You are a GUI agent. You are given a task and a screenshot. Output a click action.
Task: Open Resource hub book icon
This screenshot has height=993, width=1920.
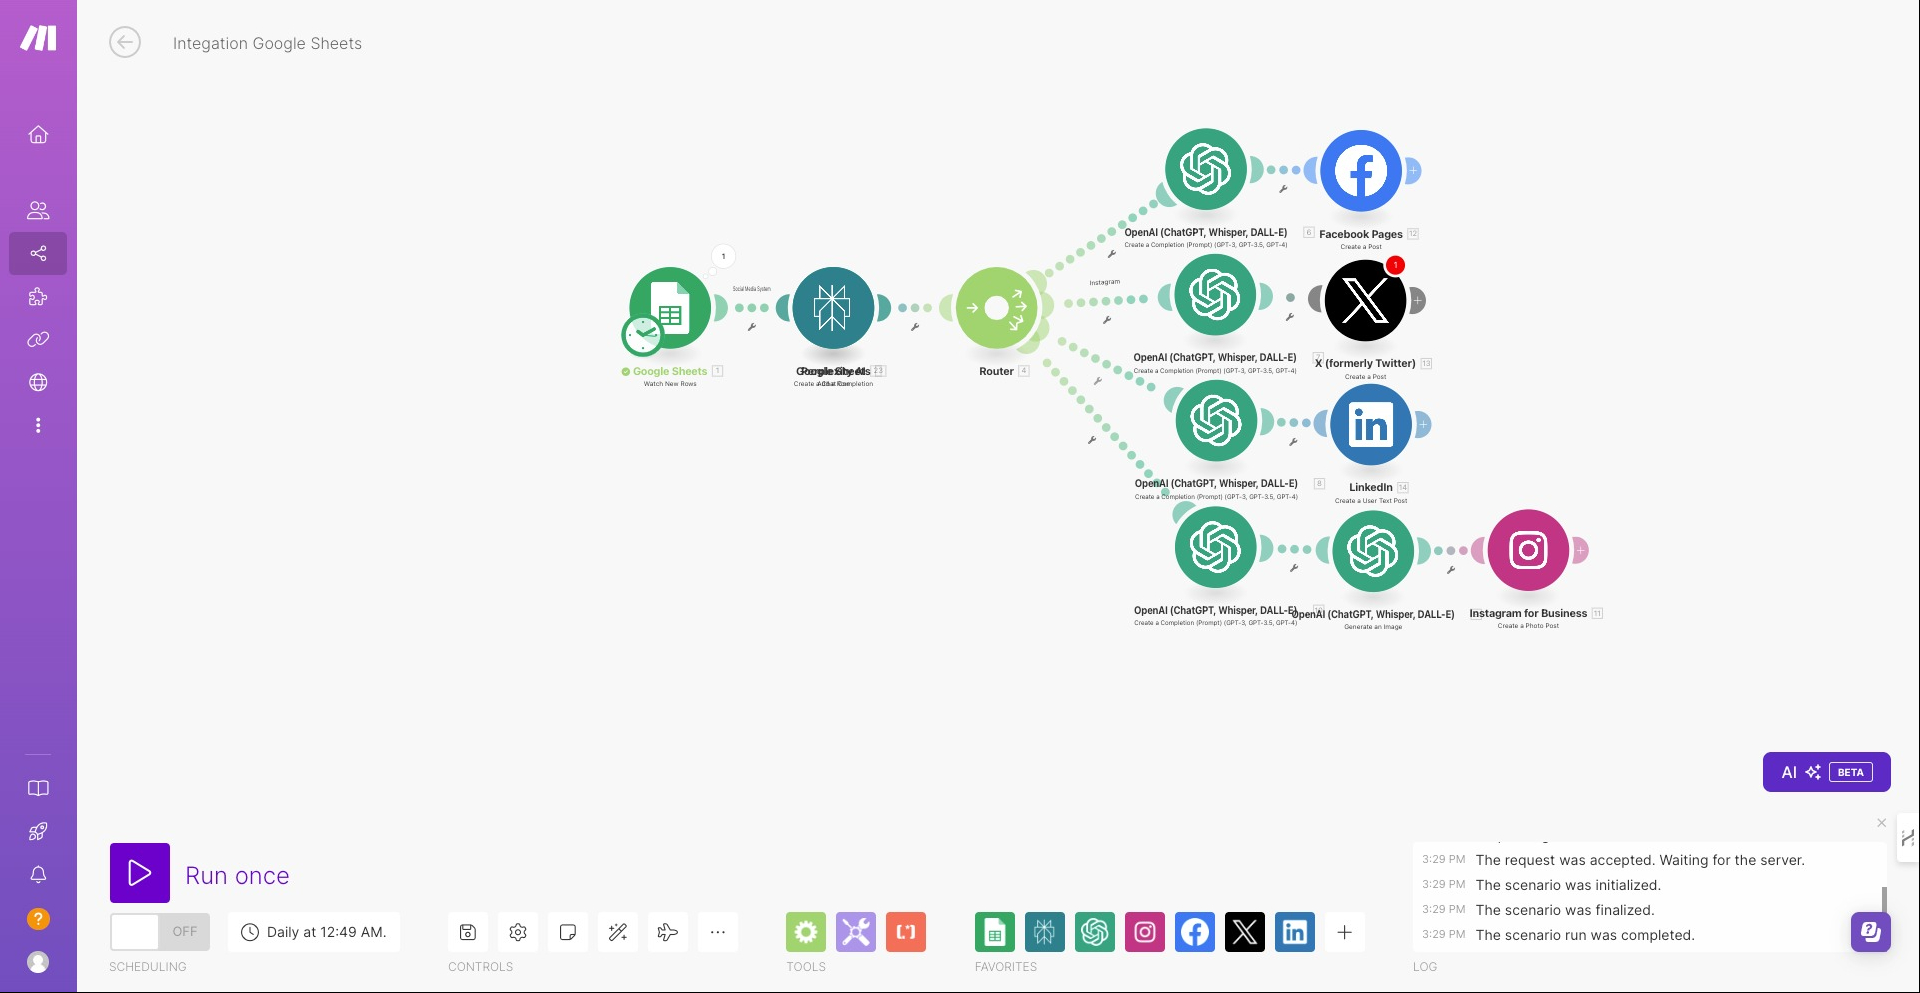(x=38, y=788)
